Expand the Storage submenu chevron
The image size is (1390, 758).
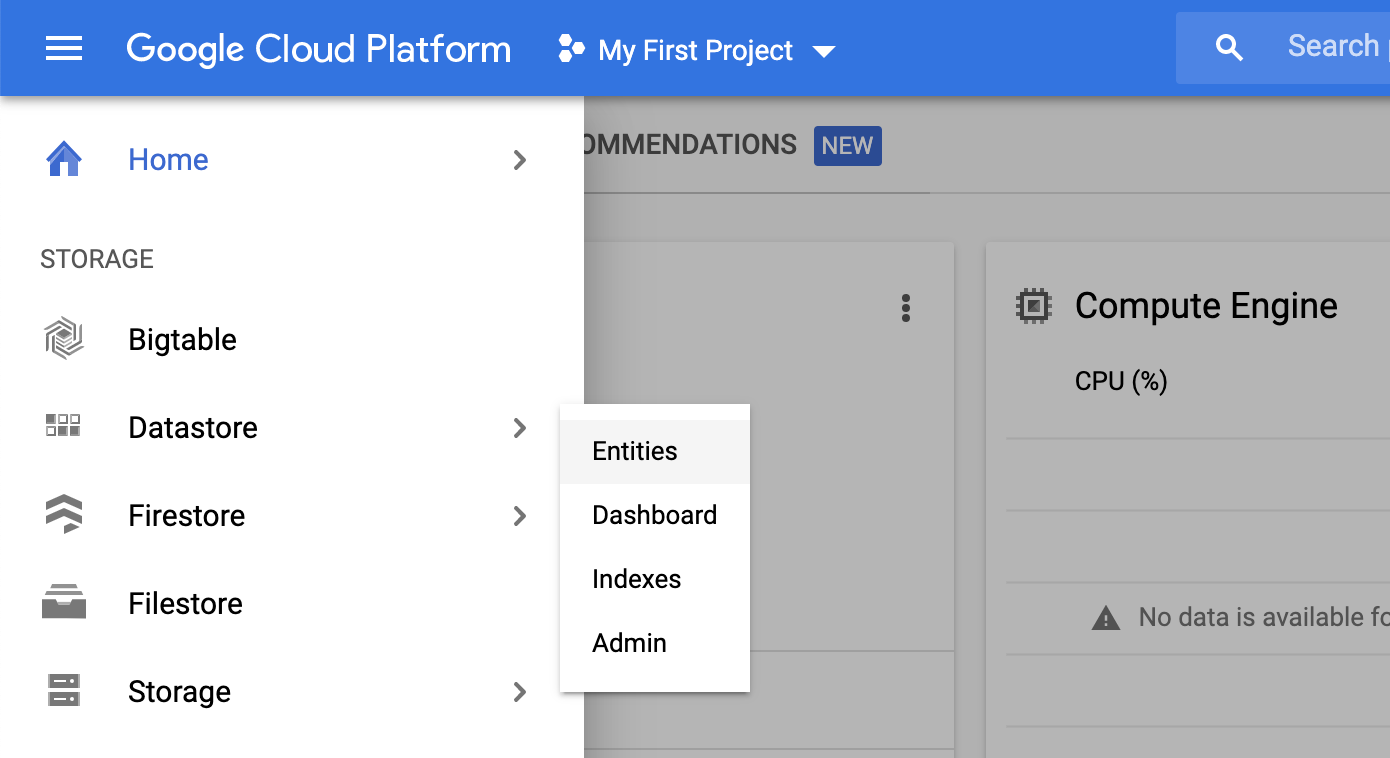tap(519, 692)
